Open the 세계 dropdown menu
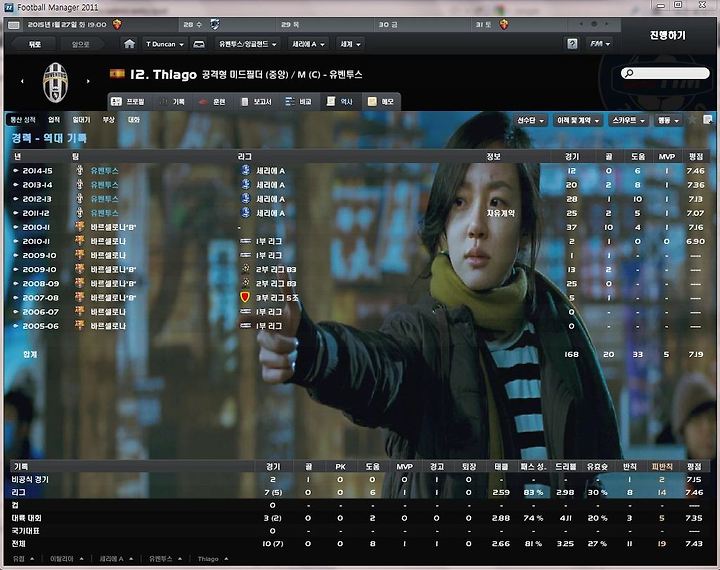 click(350, 44)
